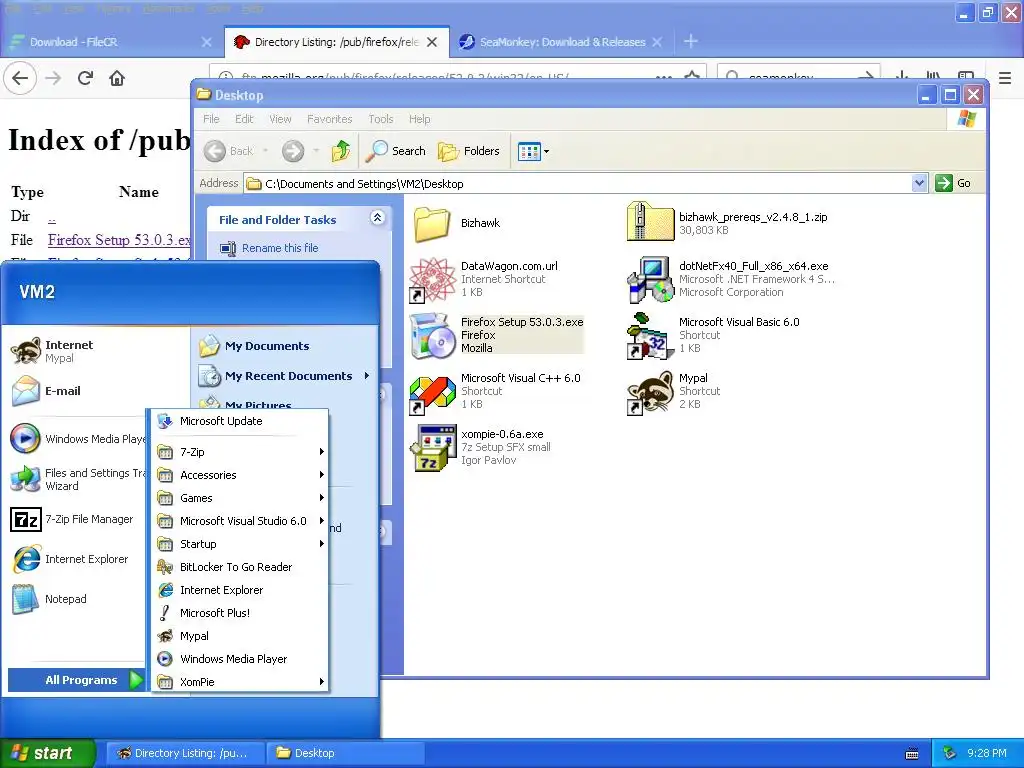Viewport: 1024px width, 768px height.
Task: Toggle the Folders pane button
Action: (469, 151)
